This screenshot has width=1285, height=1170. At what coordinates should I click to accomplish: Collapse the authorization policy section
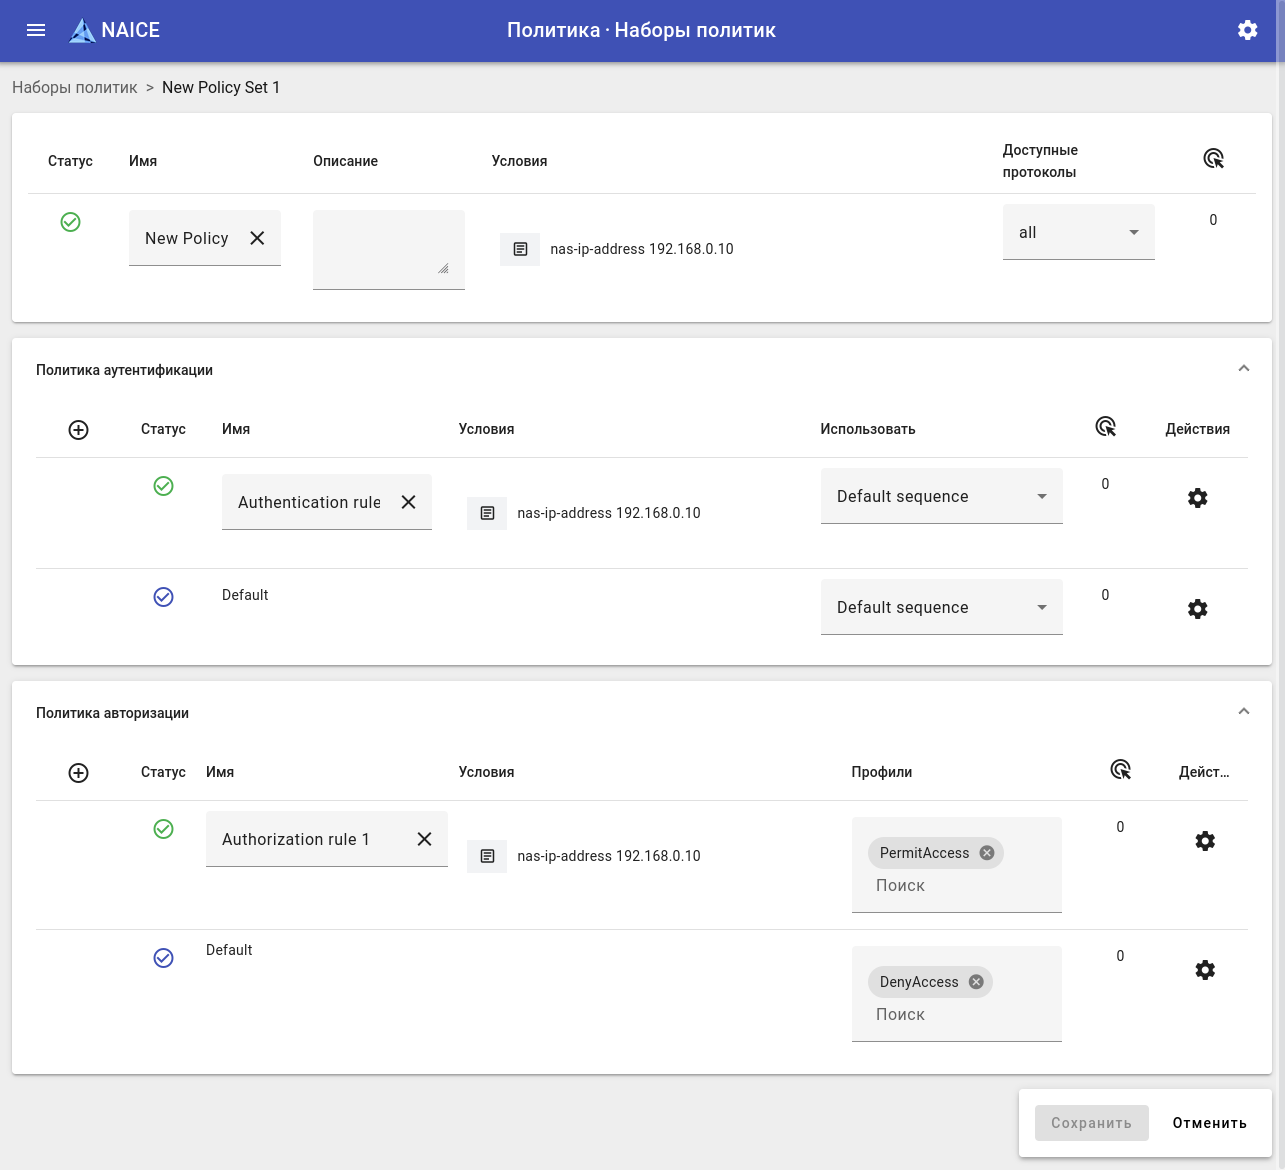(x=1243, y=712)
